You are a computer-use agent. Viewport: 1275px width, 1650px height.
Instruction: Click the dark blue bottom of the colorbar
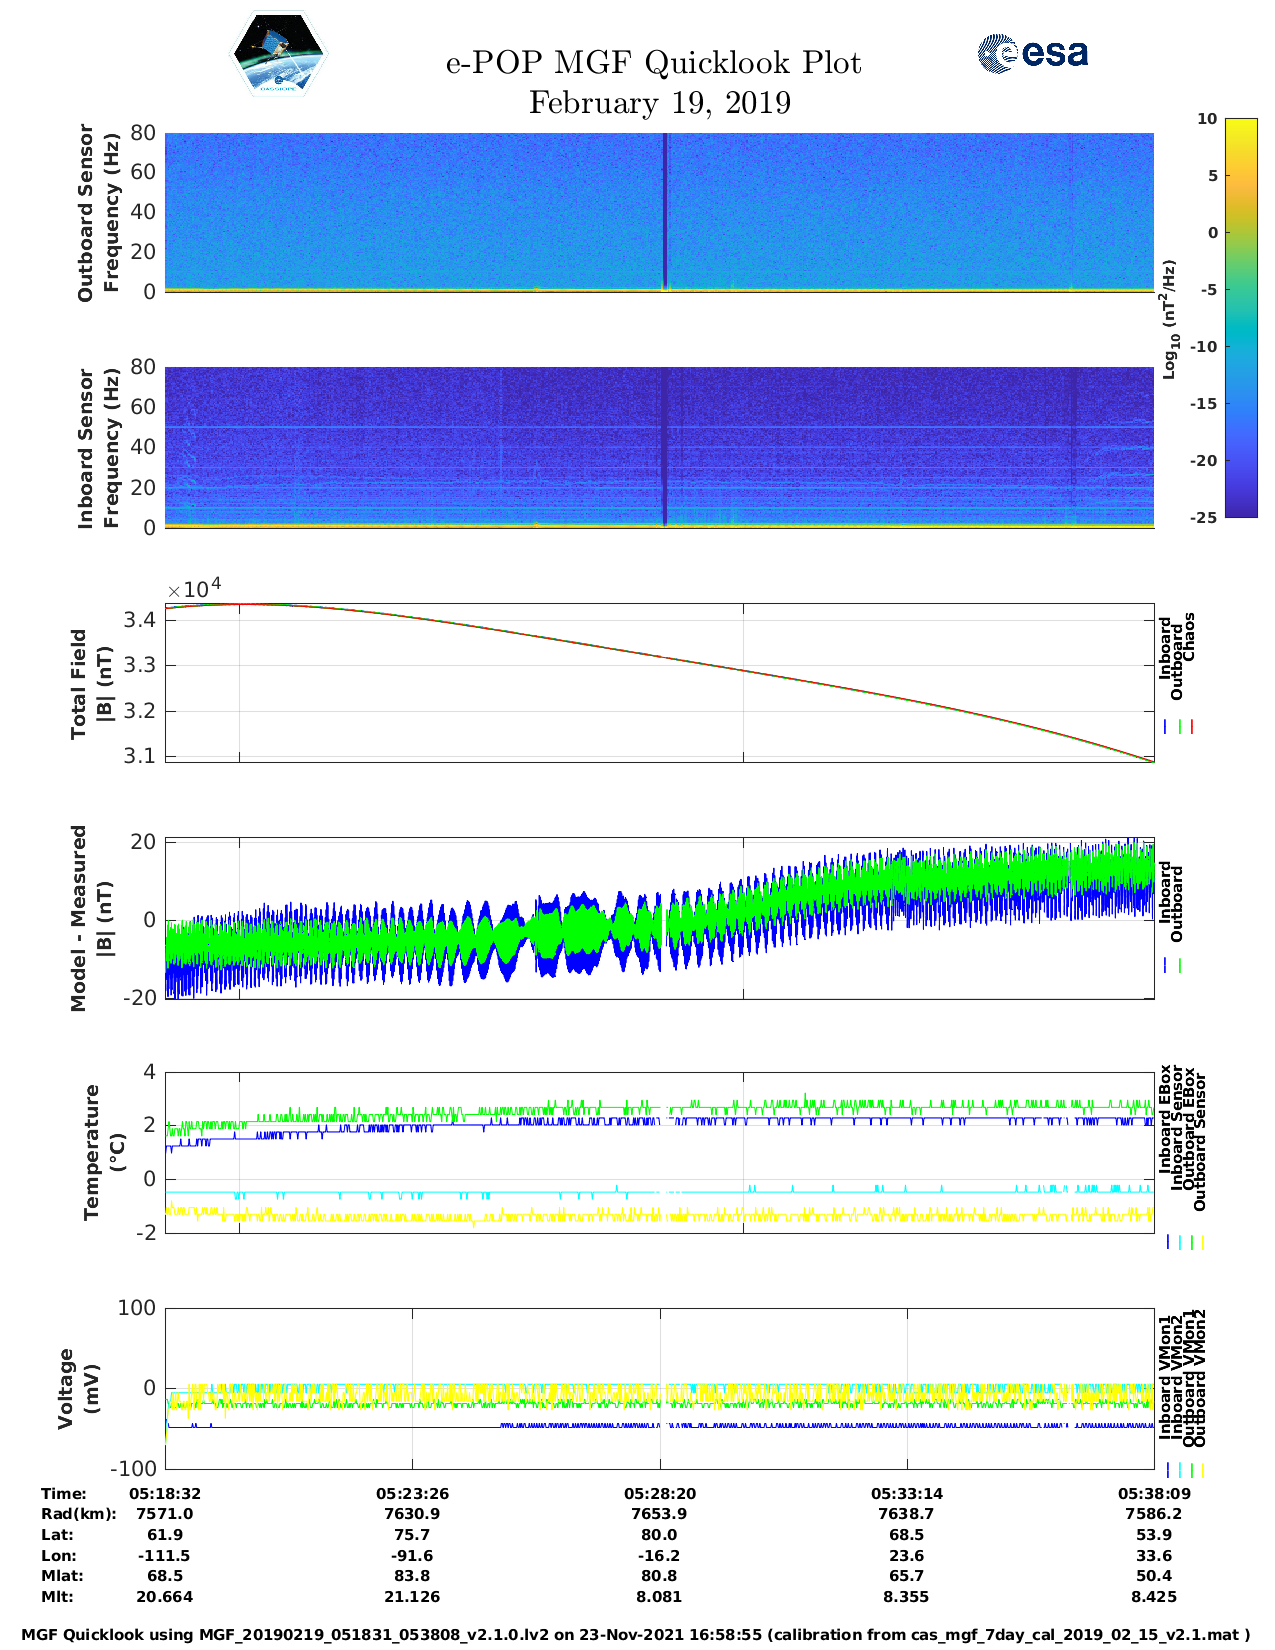[x=1240, y=510]
